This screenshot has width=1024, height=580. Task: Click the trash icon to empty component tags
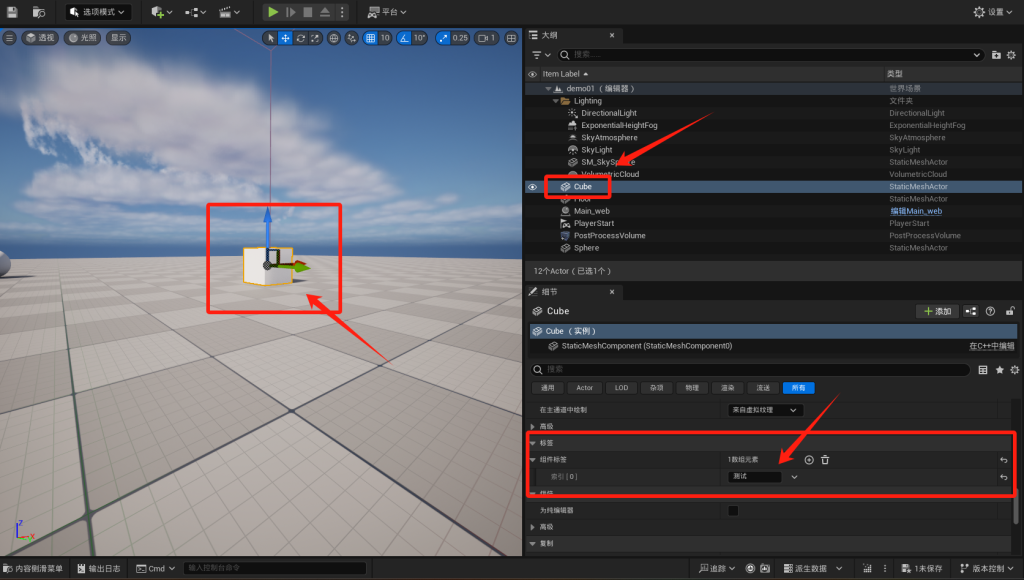click(825, 459)
